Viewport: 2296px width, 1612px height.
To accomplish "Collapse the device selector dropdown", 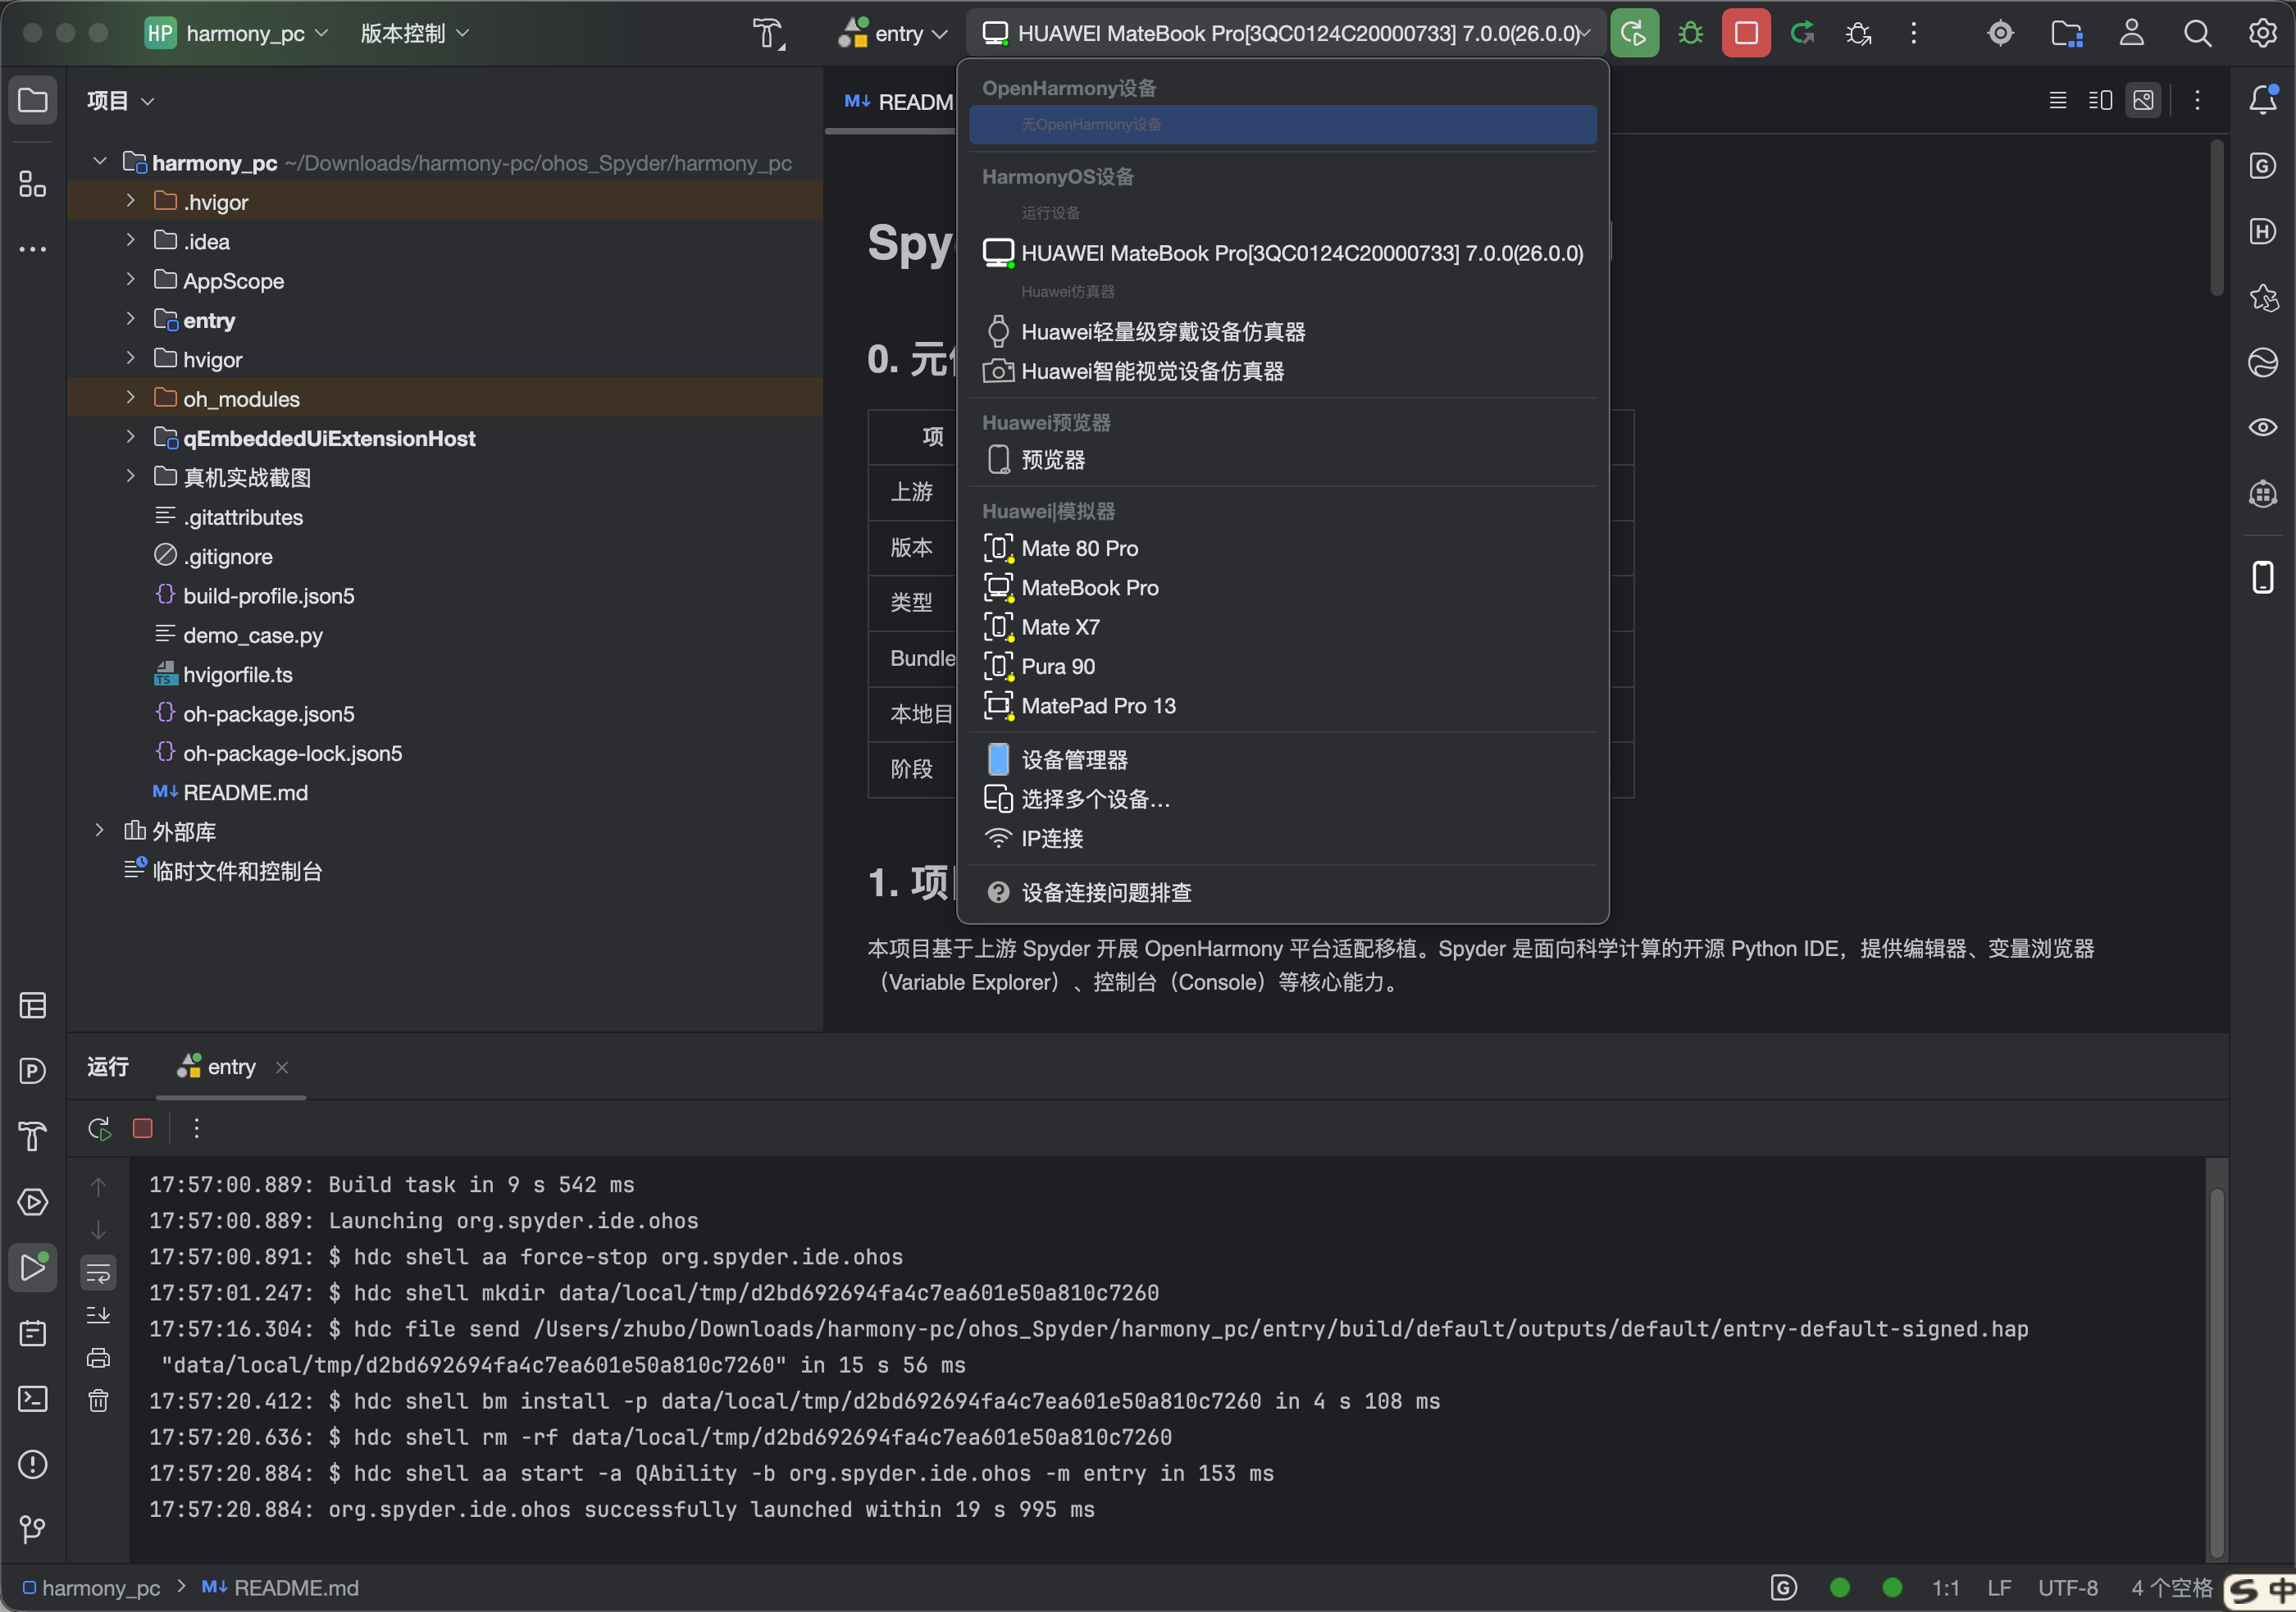I will pos(1287,33).
